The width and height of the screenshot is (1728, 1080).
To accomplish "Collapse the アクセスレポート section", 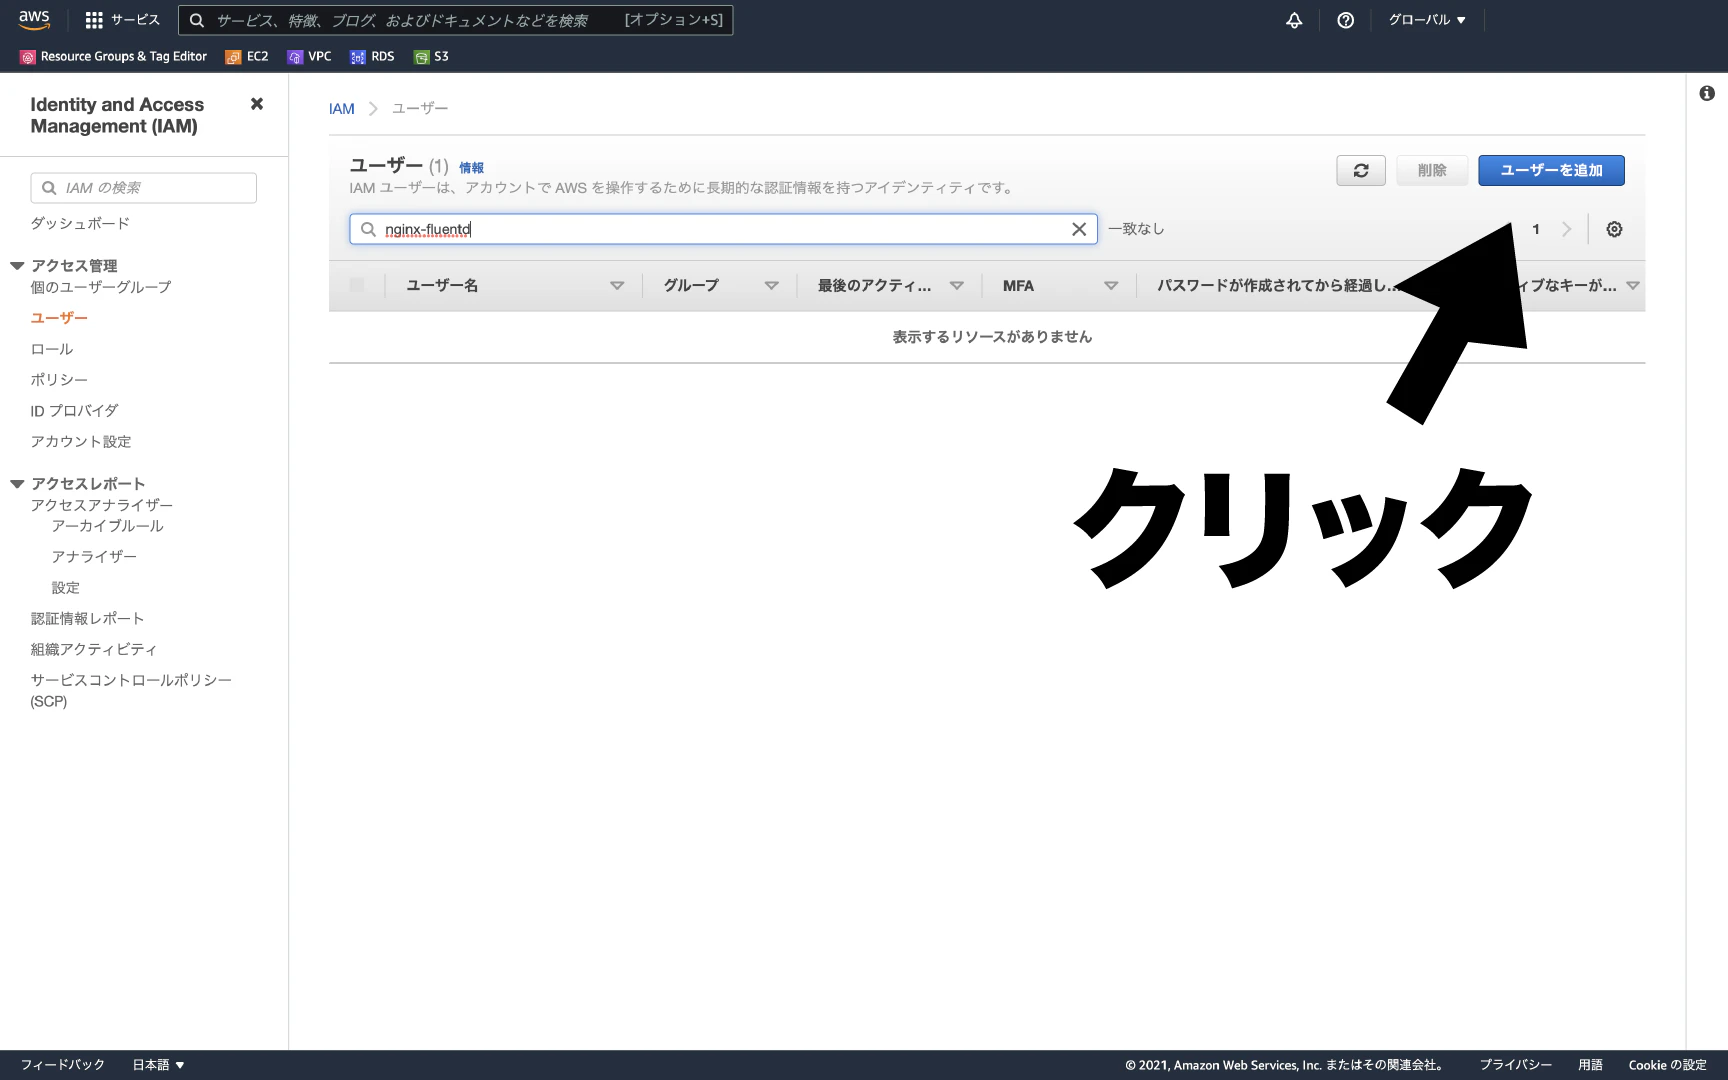I will [x=17, y=484].
